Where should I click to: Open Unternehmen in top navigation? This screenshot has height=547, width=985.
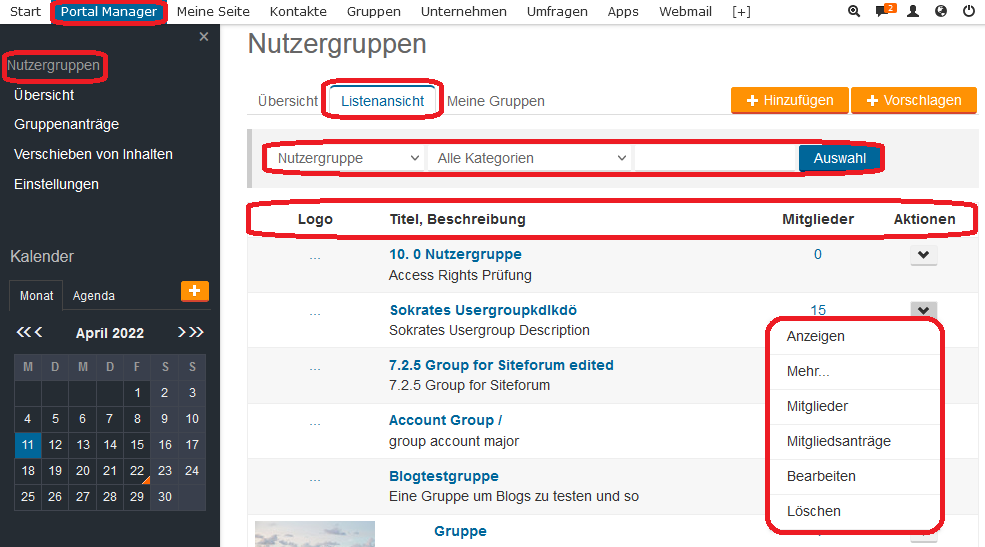pyautogui.click(x=464, y=11)
